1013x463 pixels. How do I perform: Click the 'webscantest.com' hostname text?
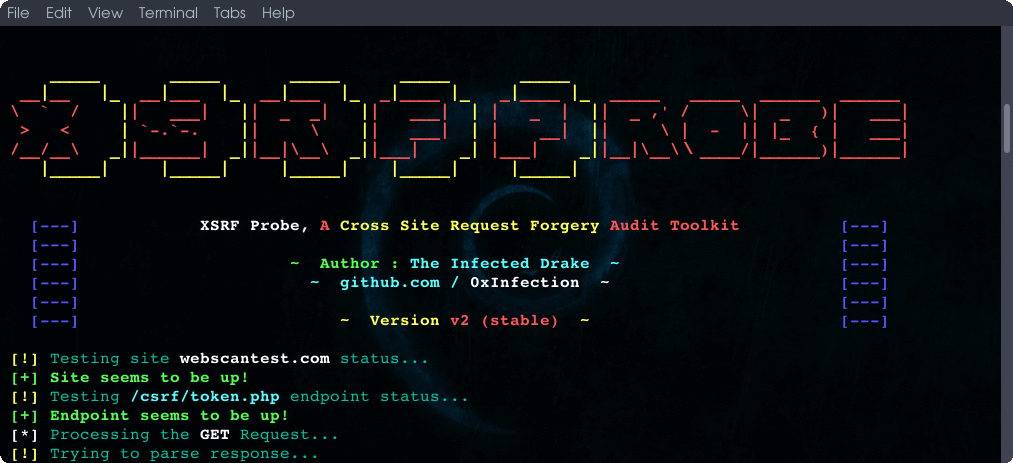pos(254,358)
